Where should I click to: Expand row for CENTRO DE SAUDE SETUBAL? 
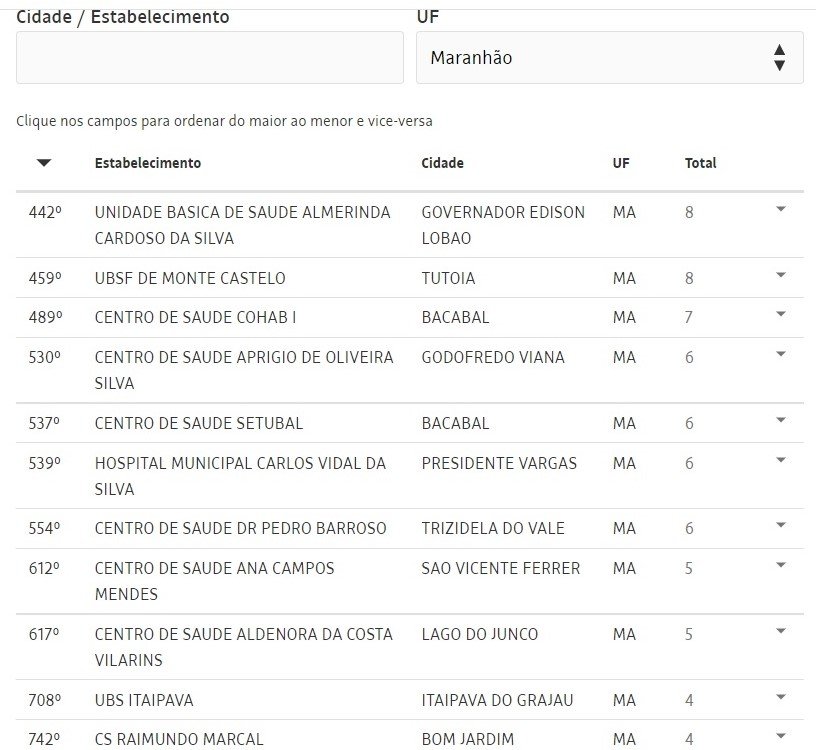(780, 420)
